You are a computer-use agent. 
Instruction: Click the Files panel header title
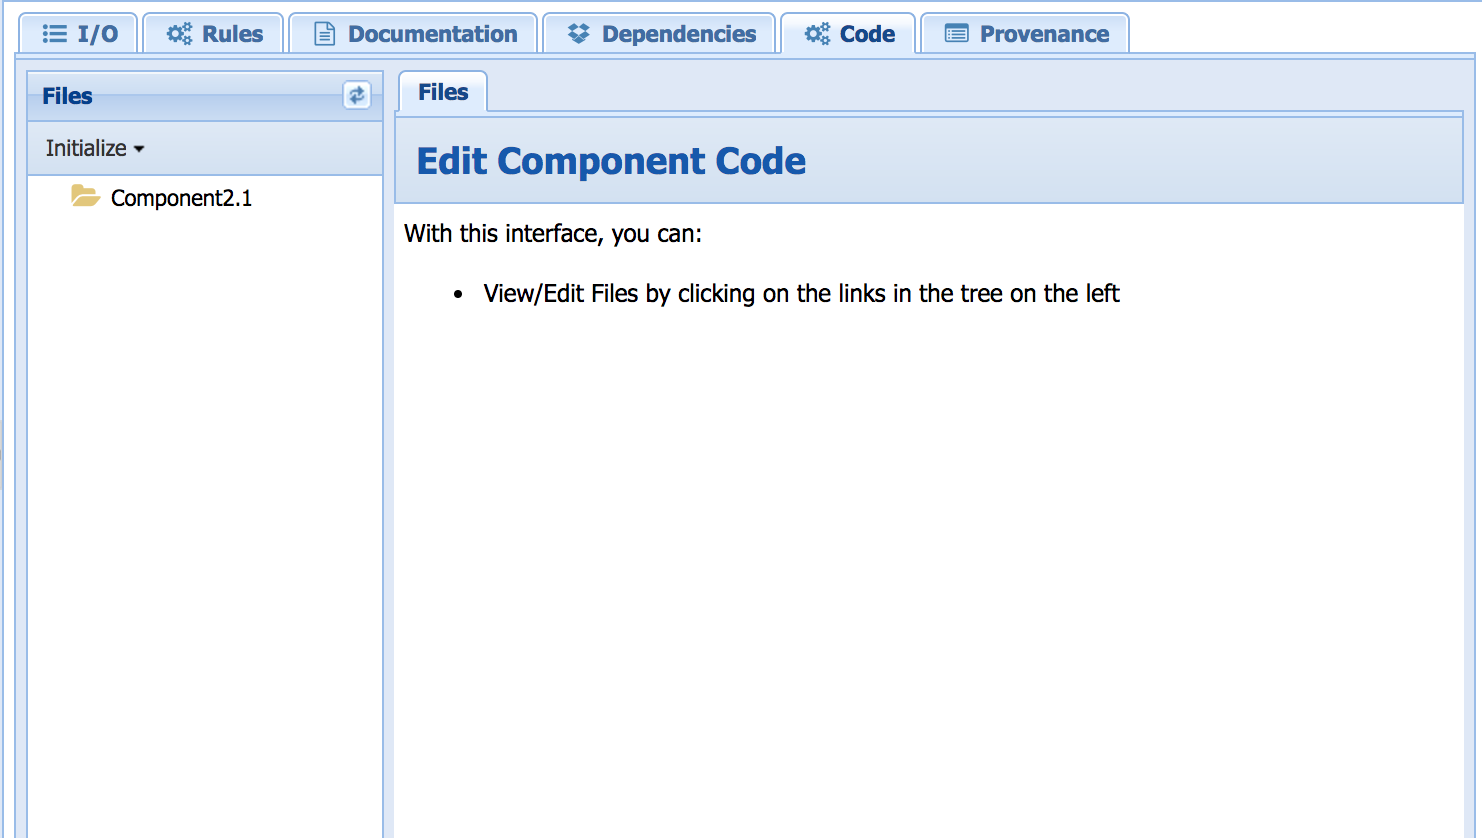click(x=67, y=96)
